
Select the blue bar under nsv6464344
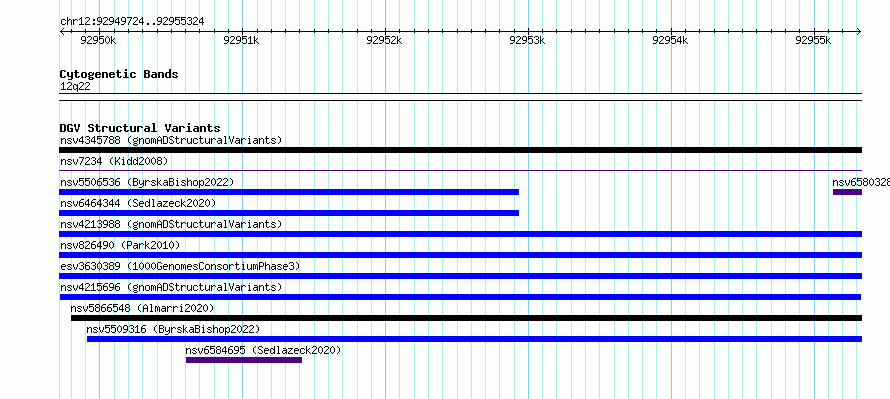coord(289,213)
